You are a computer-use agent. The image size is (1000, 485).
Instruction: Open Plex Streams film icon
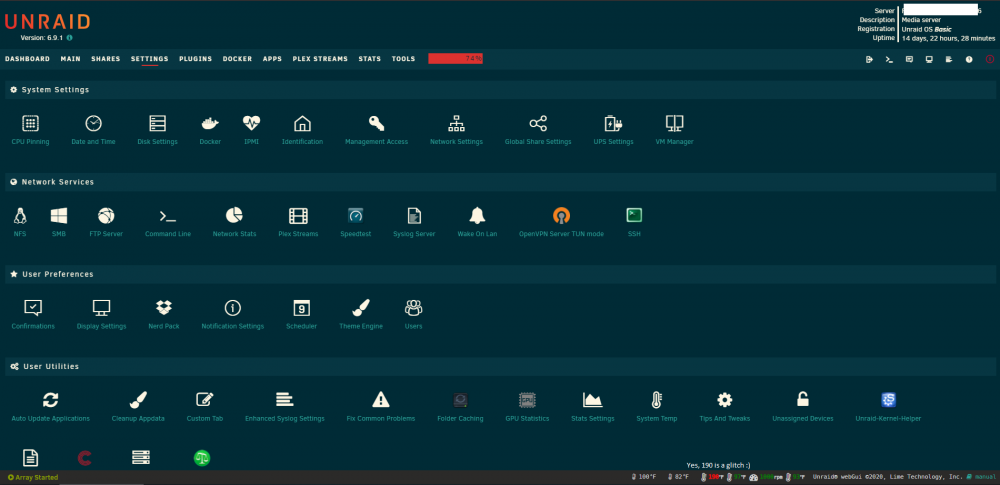pos(298,216)
